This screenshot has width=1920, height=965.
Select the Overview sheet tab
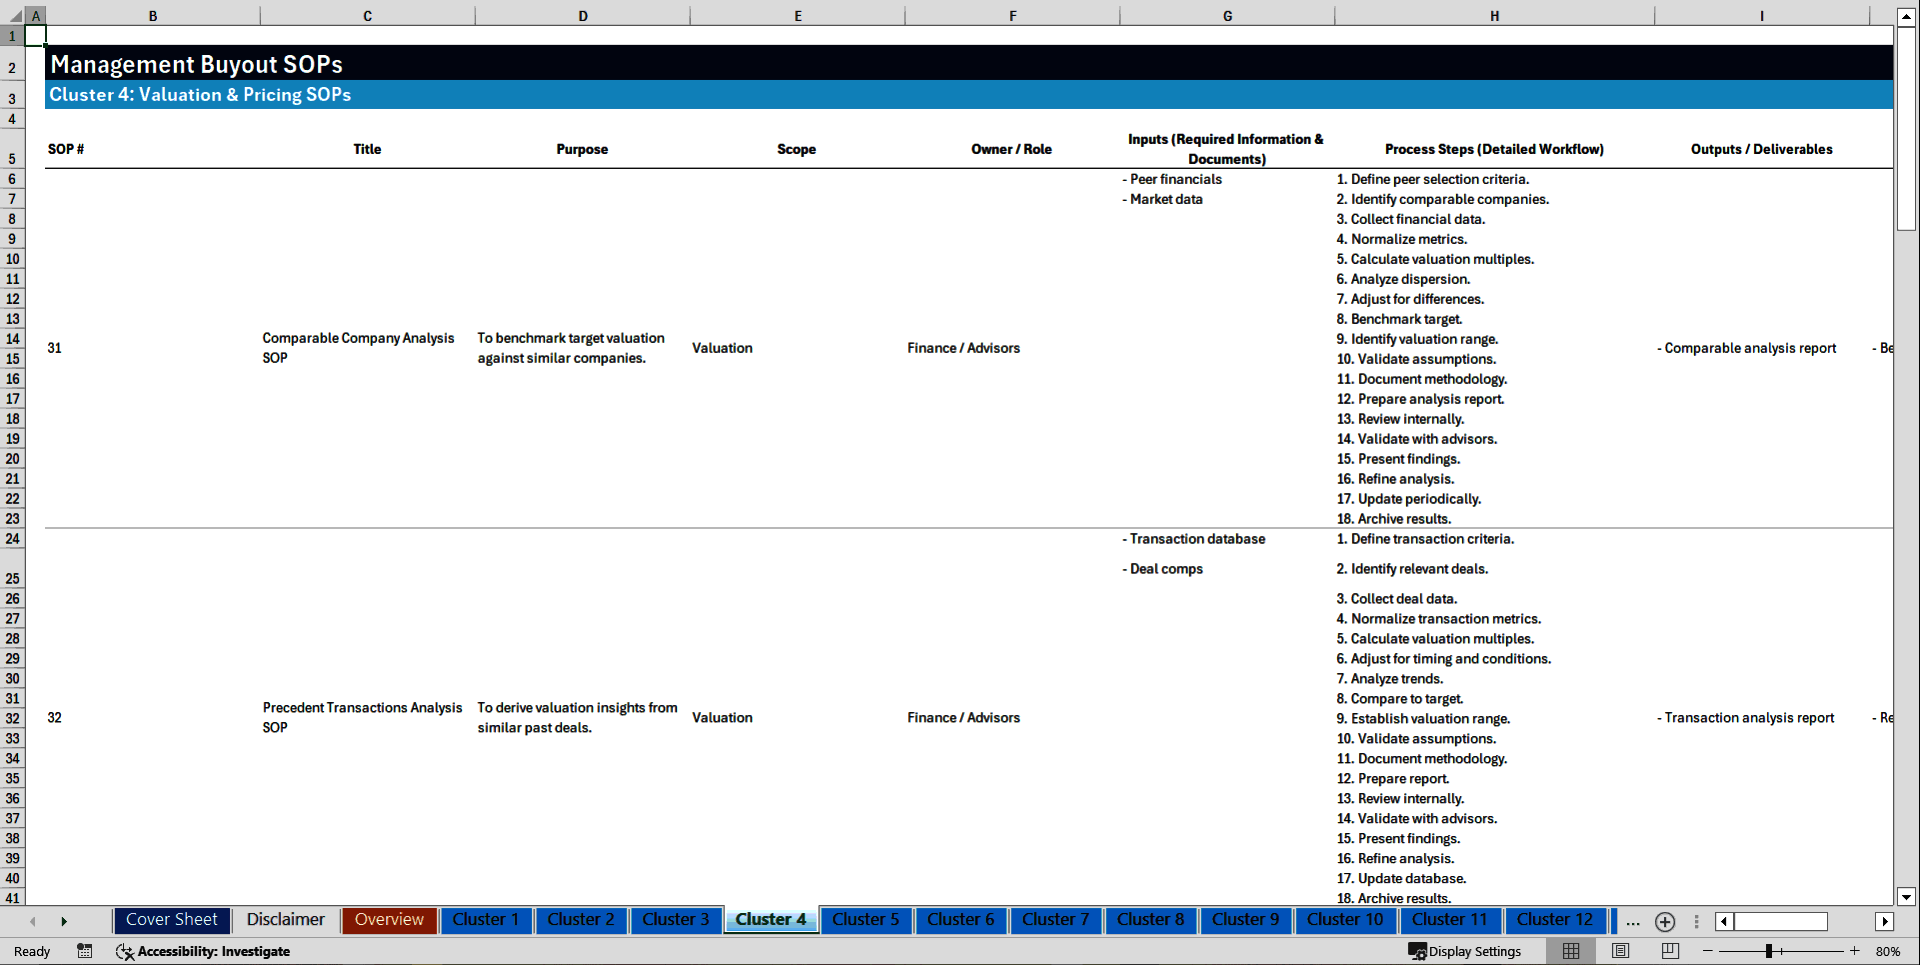388,920
